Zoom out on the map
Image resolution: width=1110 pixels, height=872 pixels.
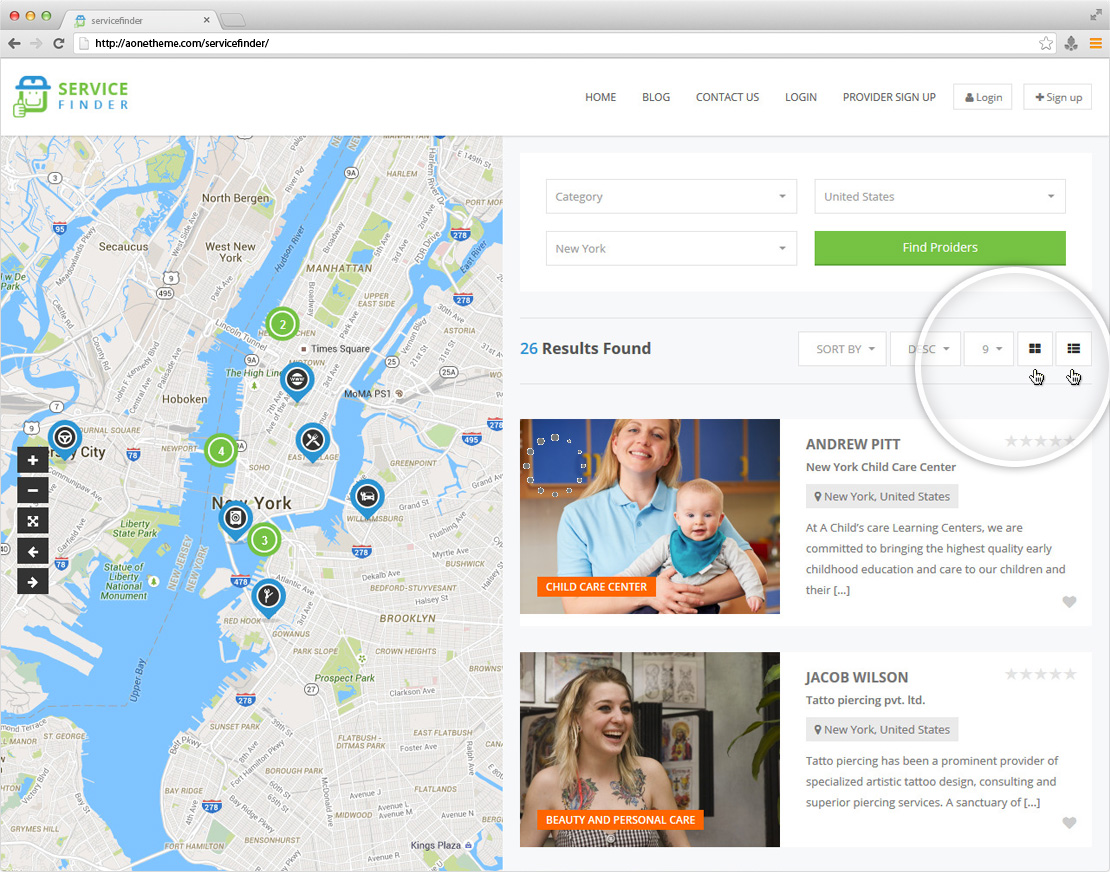(33, 491)
